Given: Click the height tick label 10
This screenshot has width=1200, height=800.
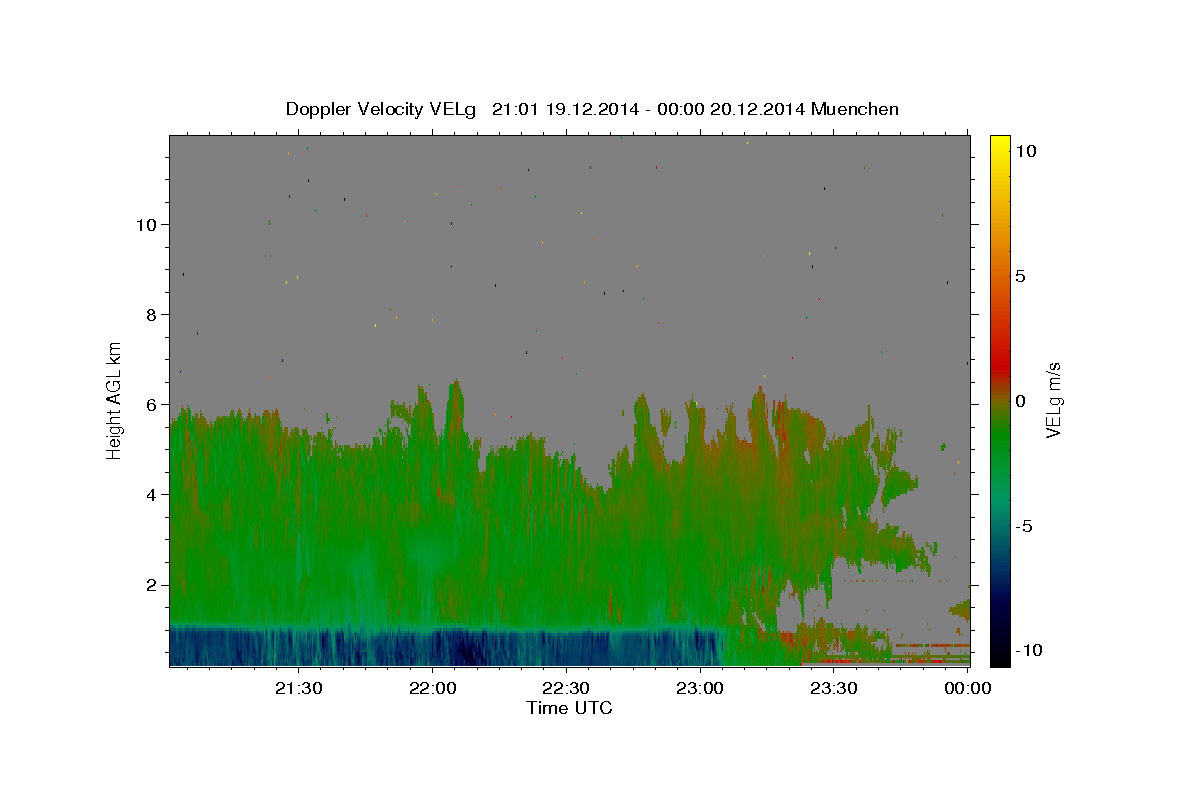Looking at the screenshot, I should (x=146, y=224).
